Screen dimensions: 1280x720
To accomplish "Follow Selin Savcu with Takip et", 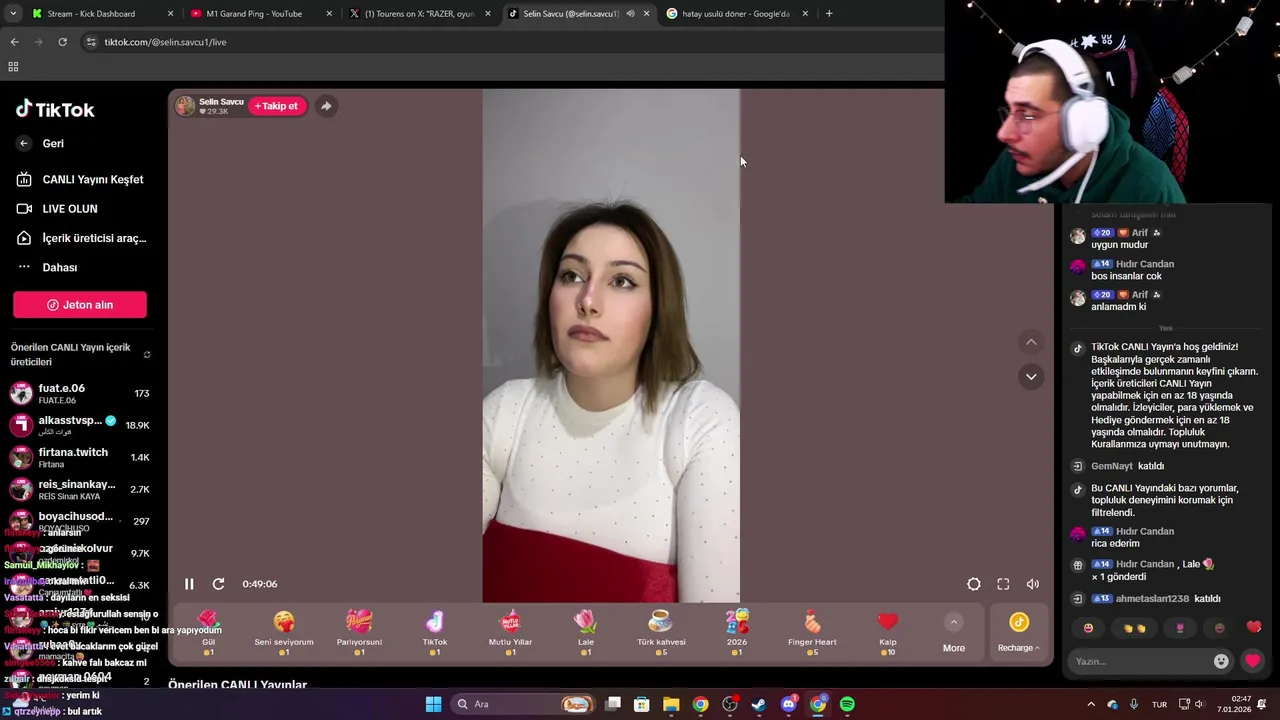I will point(276,106).
